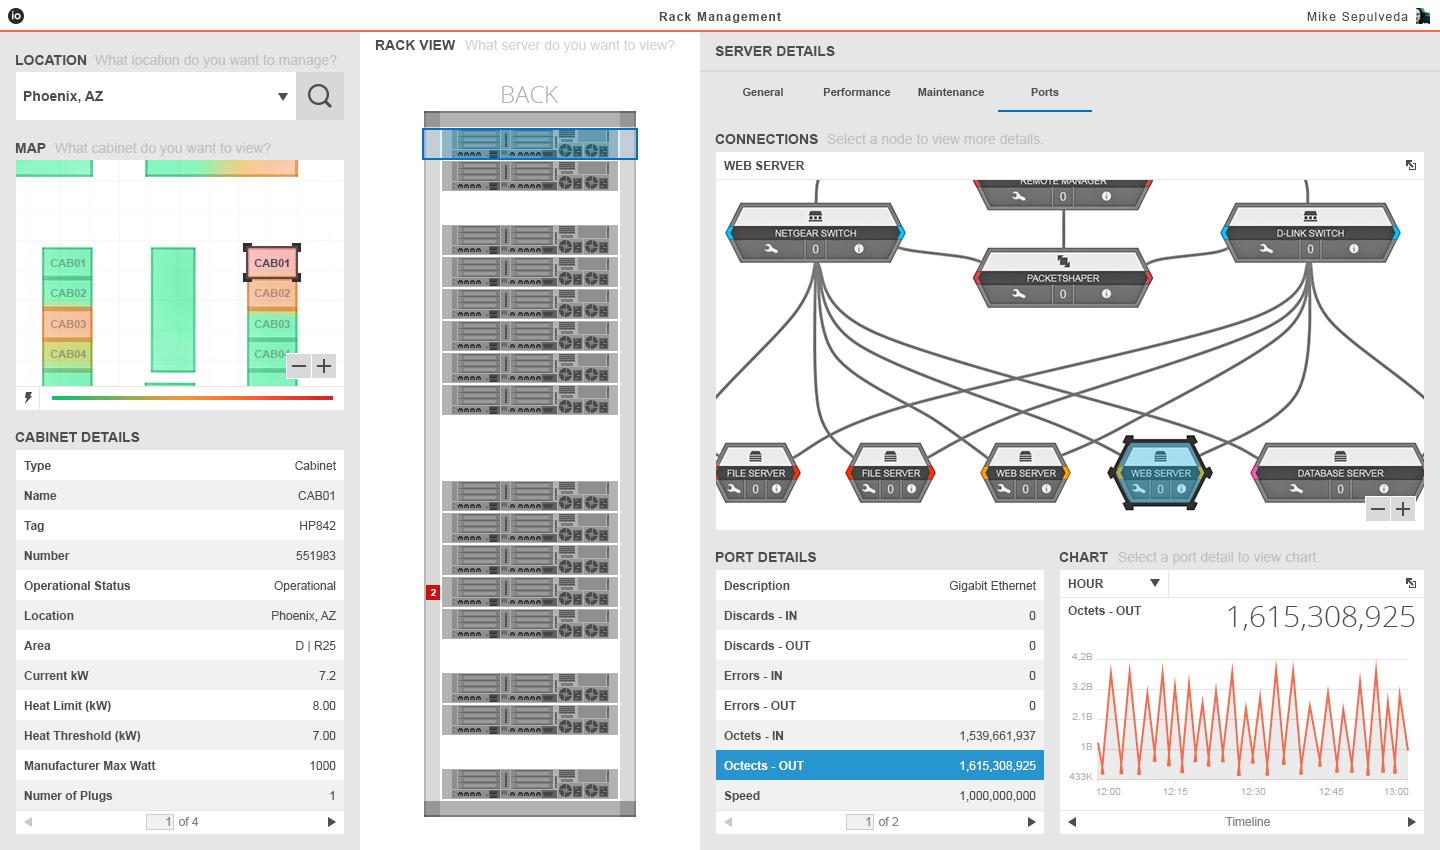Viewport: 1440px width, 850px height.
Task: Move the chart timeline forward
Action: 1411,822
